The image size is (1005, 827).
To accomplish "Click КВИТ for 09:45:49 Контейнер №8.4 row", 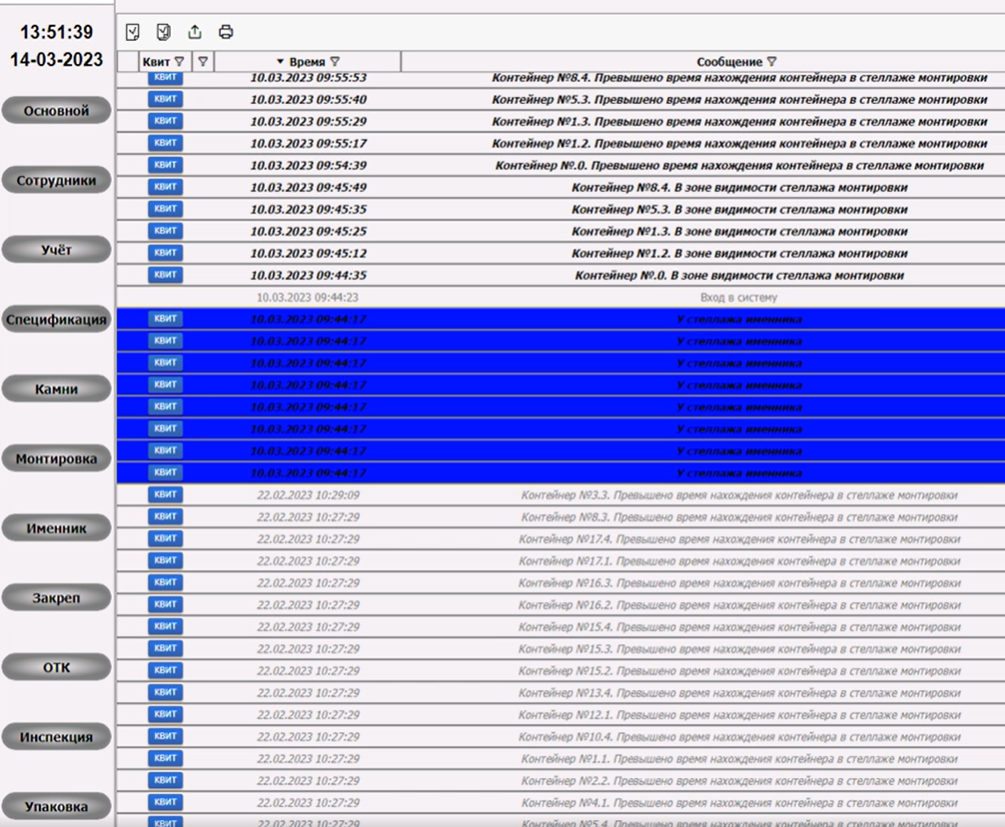I will point(165,187).
